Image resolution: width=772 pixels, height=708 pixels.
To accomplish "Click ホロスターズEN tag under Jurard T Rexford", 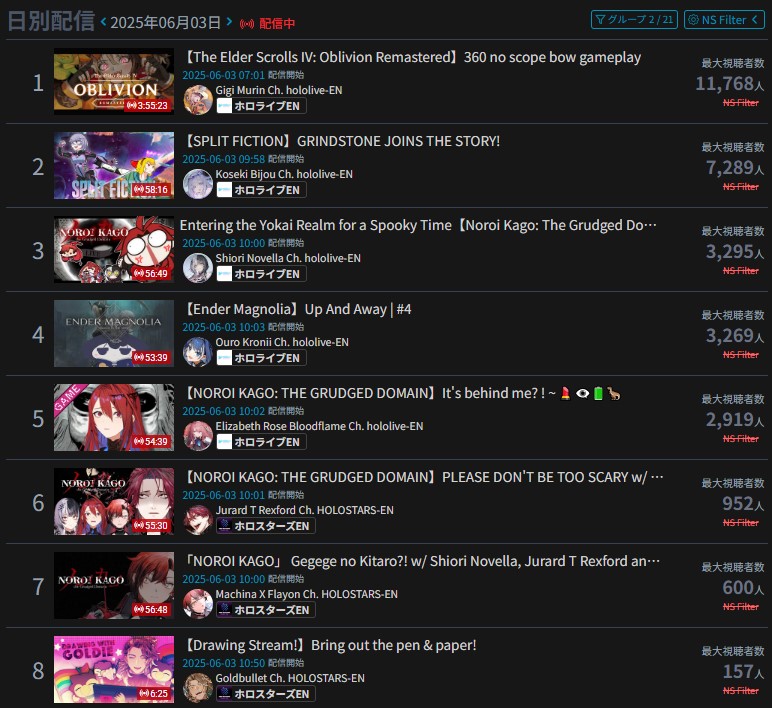I will point(266,526).
